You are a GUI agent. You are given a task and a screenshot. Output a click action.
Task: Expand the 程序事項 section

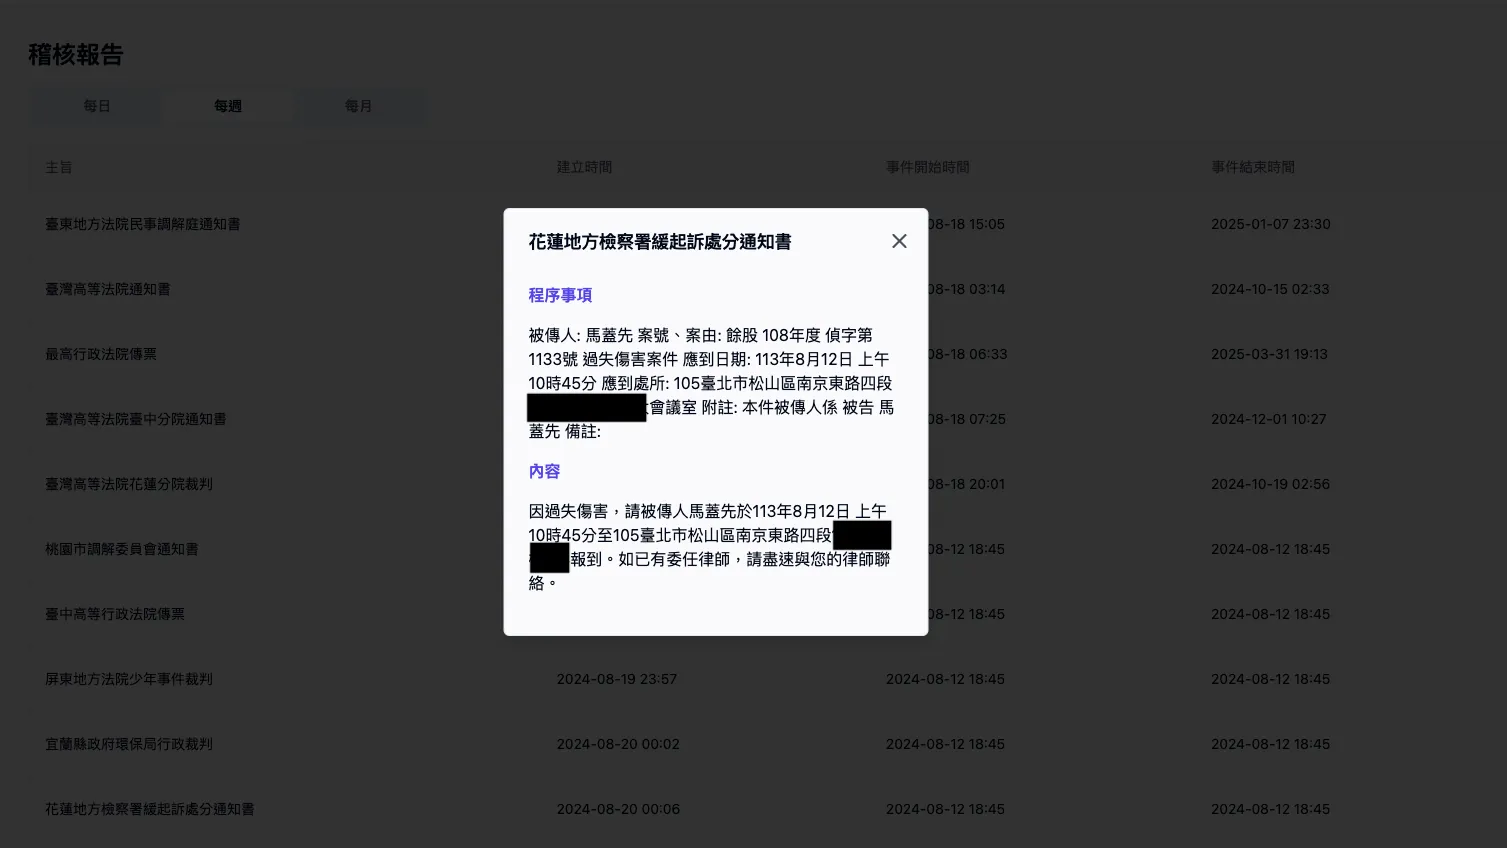pos(560,295)
